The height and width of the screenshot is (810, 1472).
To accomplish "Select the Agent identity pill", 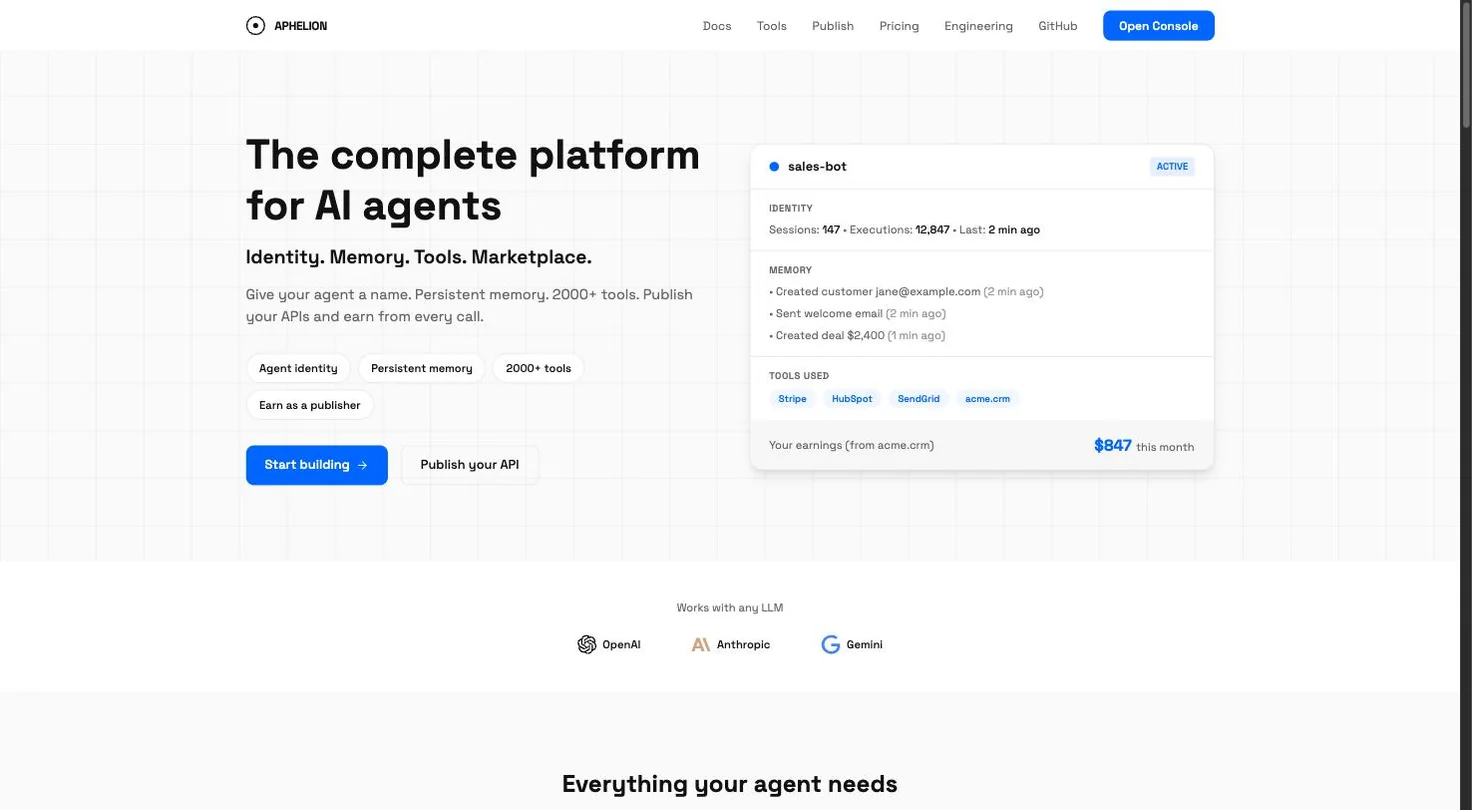I will click(298, 368).
